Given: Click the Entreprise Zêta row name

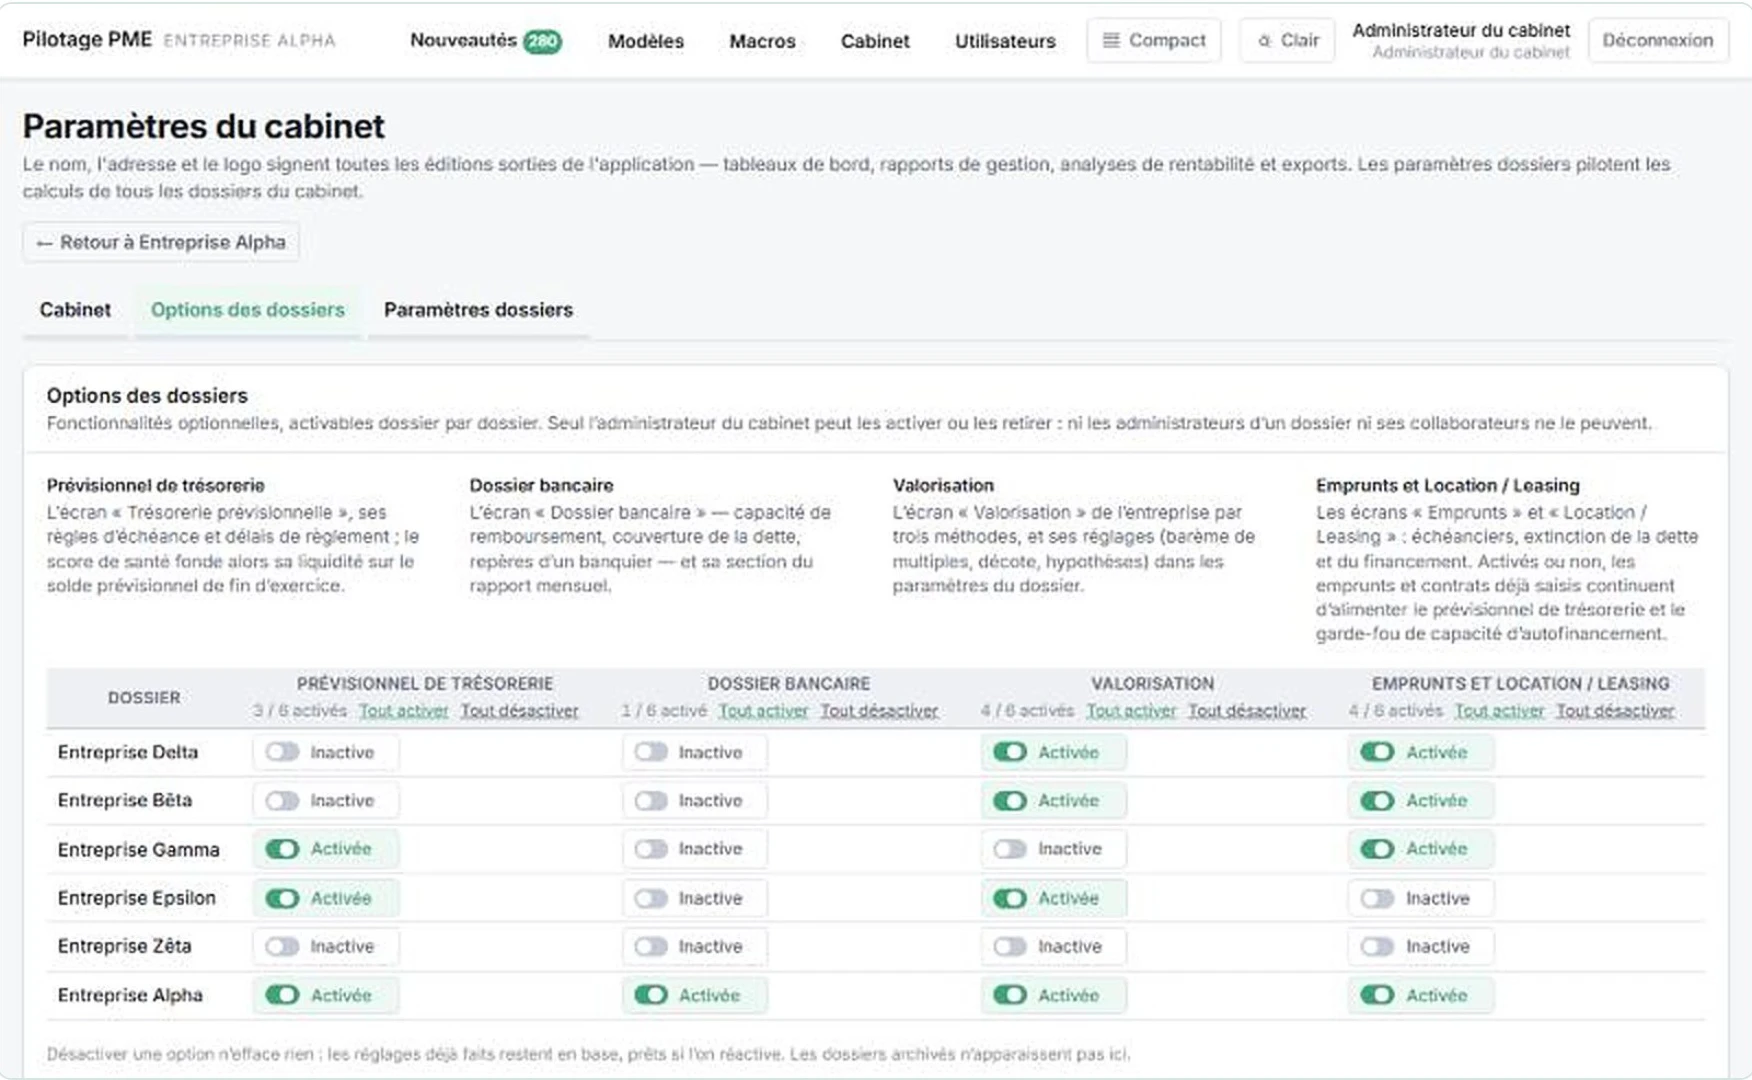Looking at the screenshot, I should click(x=124, y=947).
